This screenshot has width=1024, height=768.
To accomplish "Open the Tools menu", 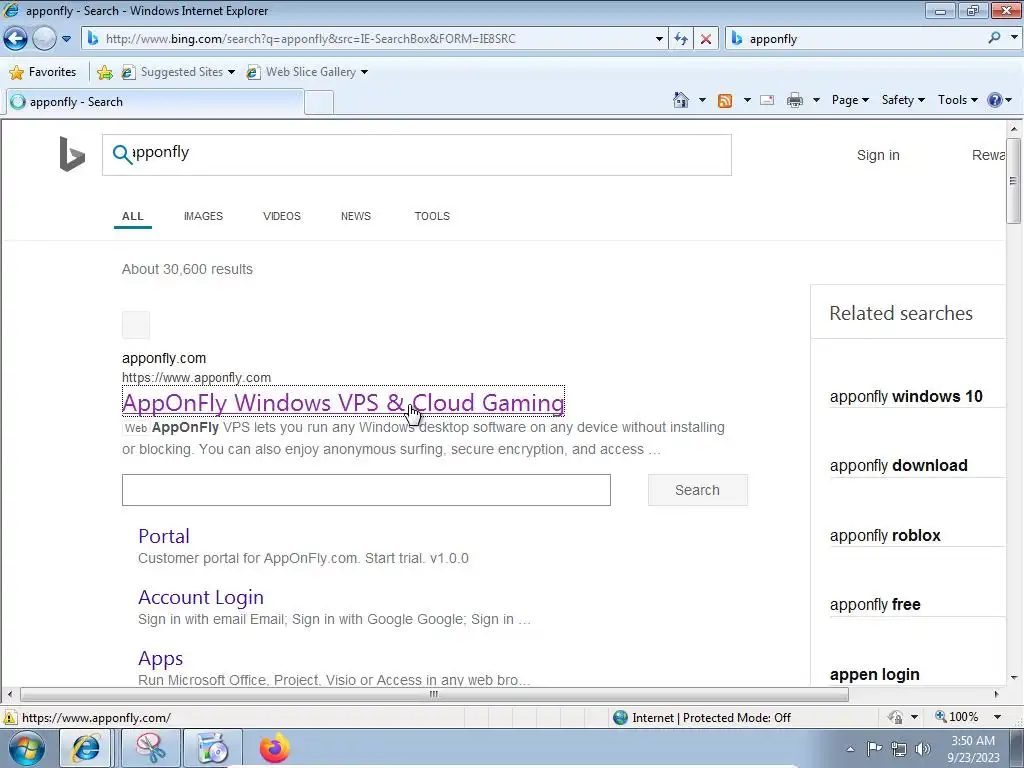I will point(957,100).
